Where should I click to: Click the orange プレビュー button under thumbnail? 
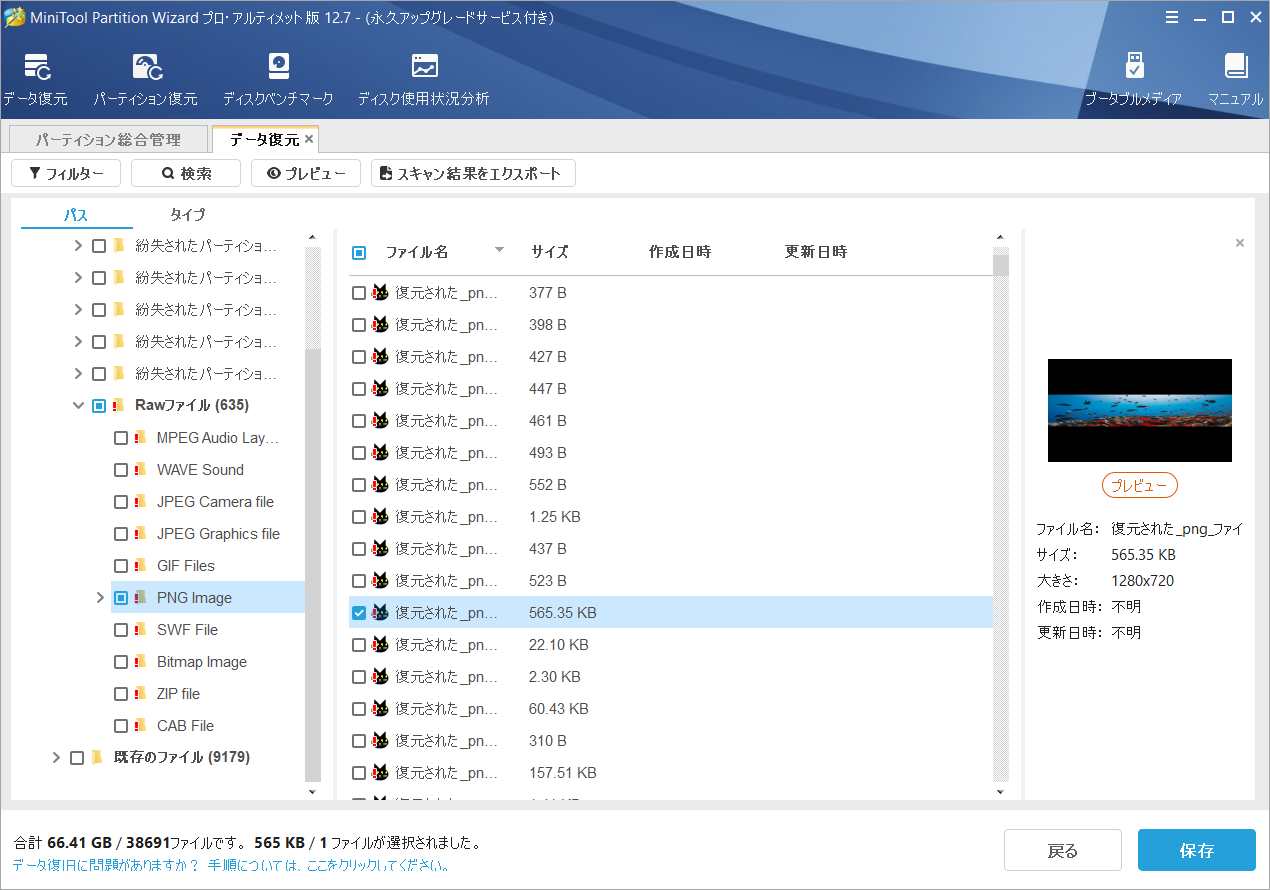[x=1140, y=486]
